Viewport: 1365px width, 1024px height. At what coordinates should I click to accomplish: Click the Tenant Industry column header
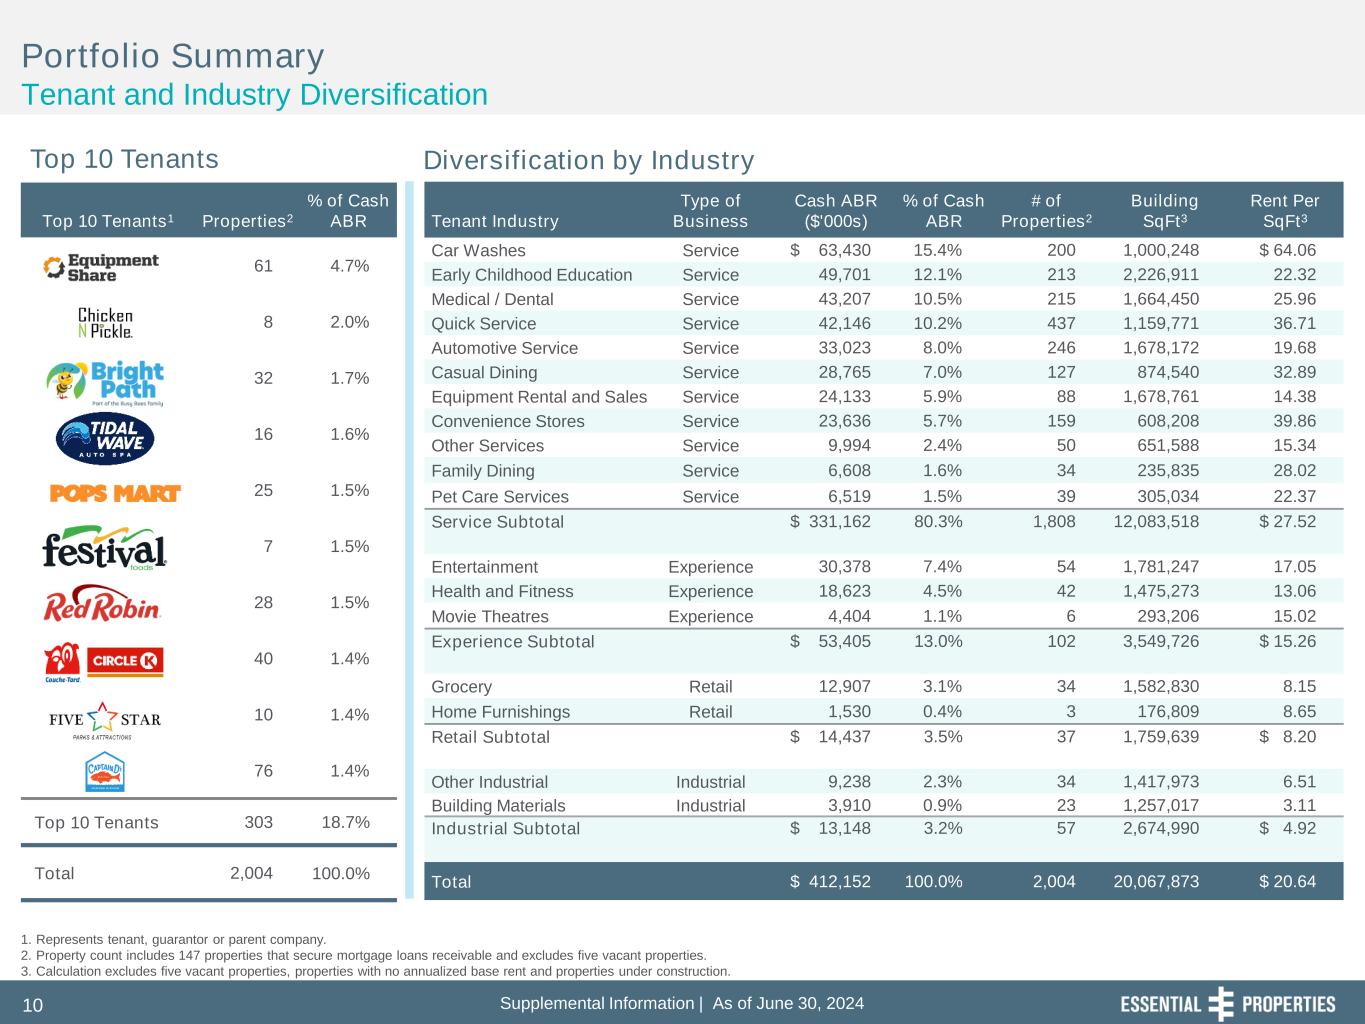tap(495, 221)
